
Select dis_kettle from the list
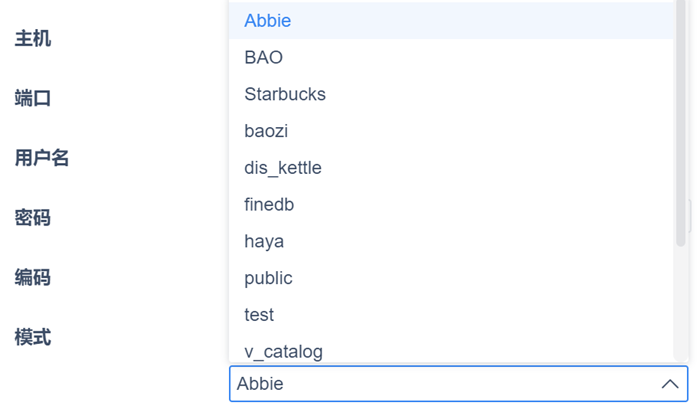(x=283, y=168)
